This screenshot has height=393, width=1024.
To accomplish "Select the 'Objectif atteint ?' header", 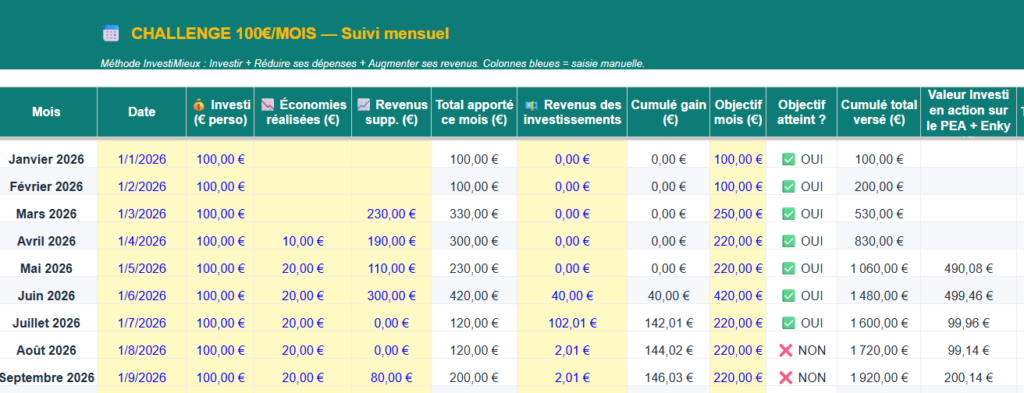I will click(801, 112).
